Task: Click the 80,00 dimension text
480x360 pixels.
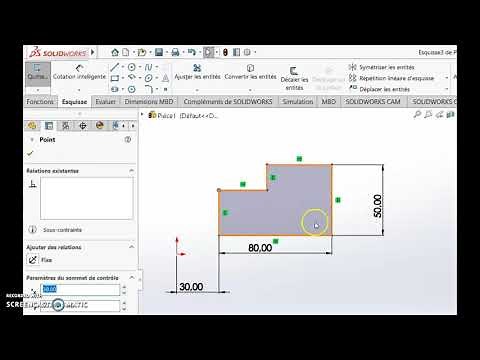Action: pos(260,248)
